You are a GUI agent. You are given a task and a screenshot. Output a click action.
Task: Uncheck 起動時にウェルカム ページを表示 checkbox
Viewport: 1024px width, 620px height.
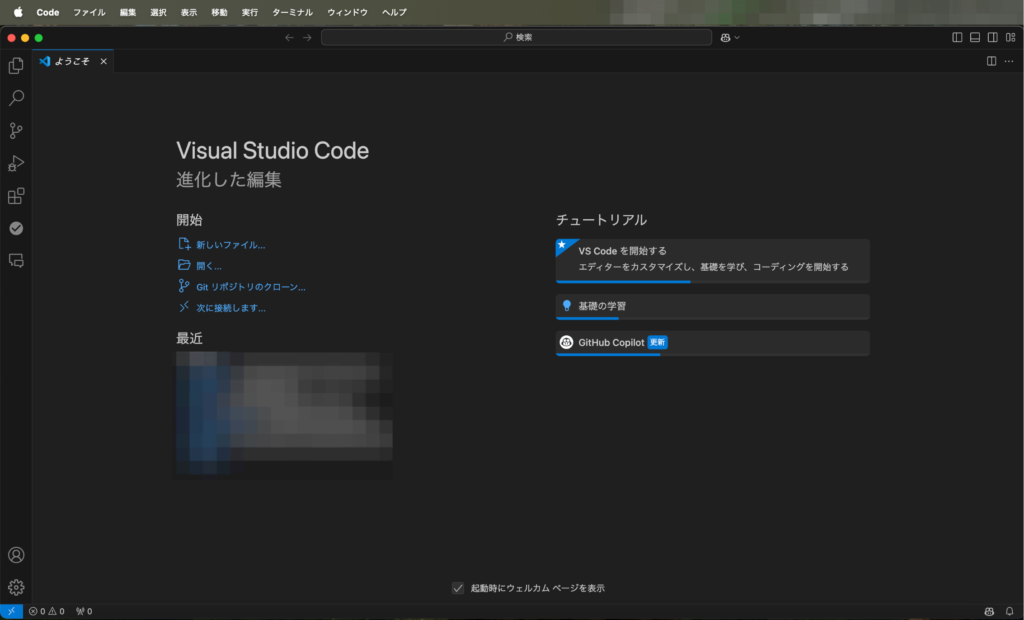point(458,588)
